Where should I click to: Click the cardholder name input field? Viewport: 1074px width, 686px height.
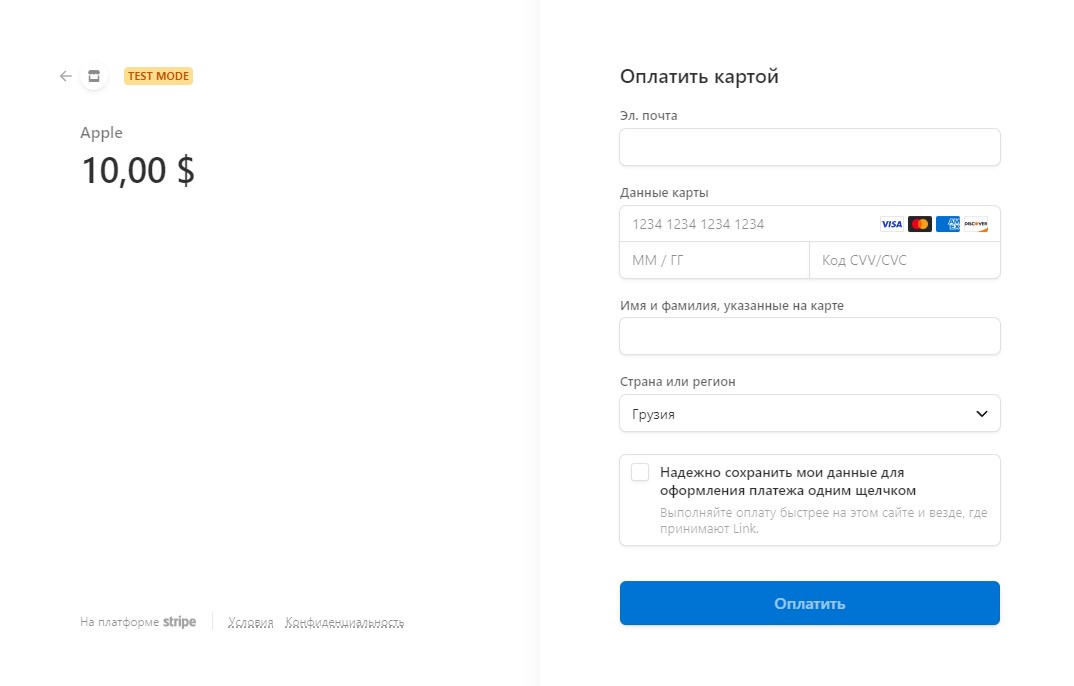(810, 336)
